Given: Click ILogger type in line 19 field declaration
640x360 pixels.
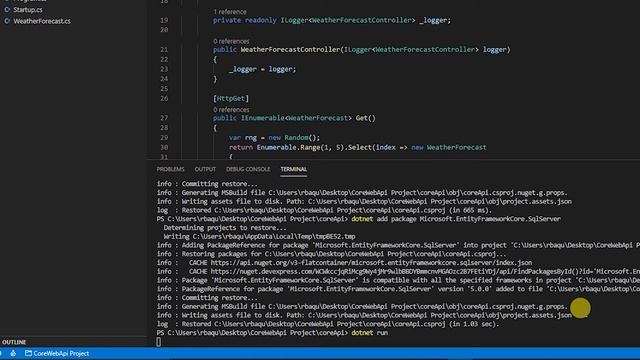Looking at the screenshot, I should tap(294, 20).
